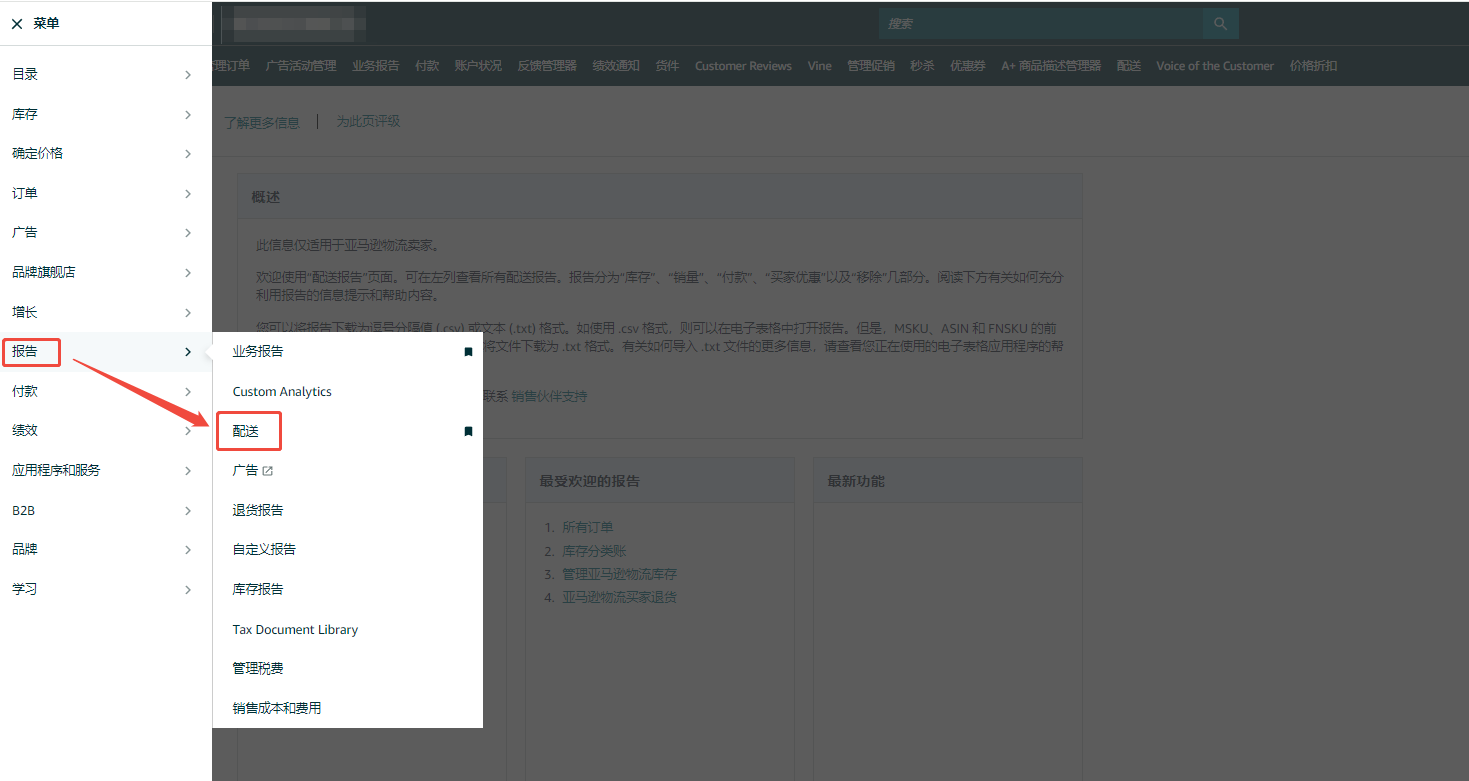The height and width of the screenshot is (781, 1469).
Task: Toggle bookmark icon next to 业务报告
Action: [467, 352]
